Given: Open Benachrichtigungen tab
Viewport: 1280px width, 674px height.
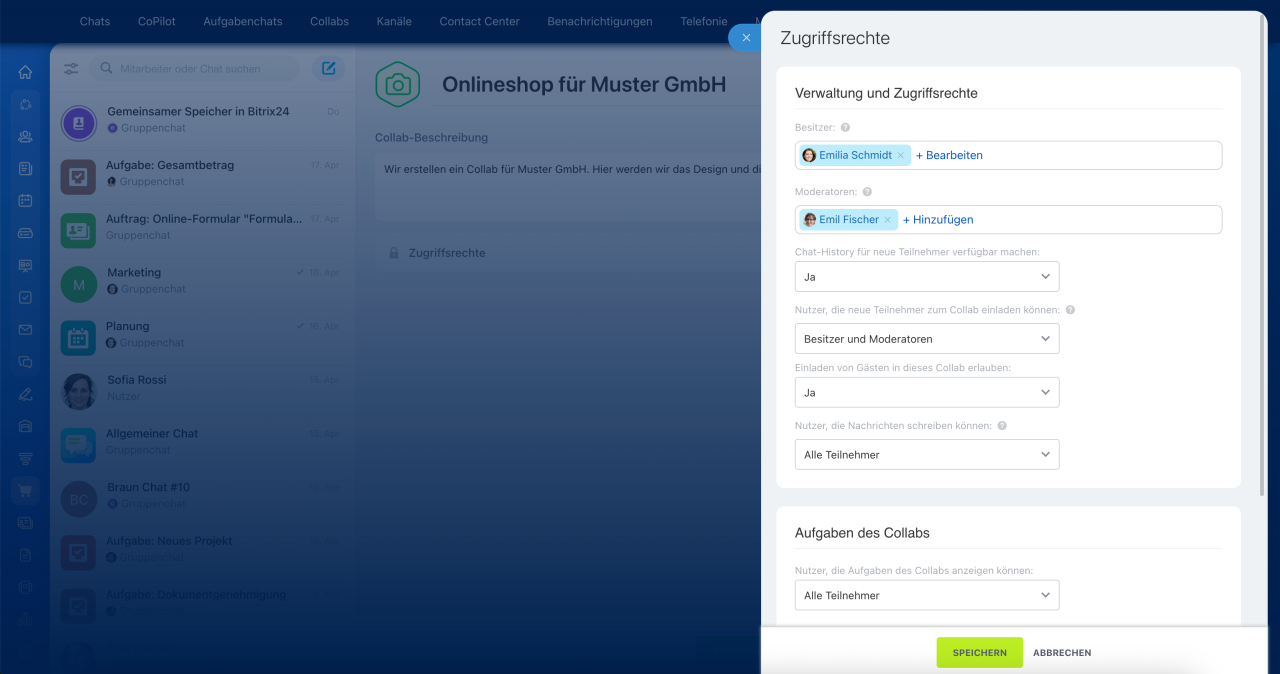Looking at the screenshot, I should click(x=600, y=21).
